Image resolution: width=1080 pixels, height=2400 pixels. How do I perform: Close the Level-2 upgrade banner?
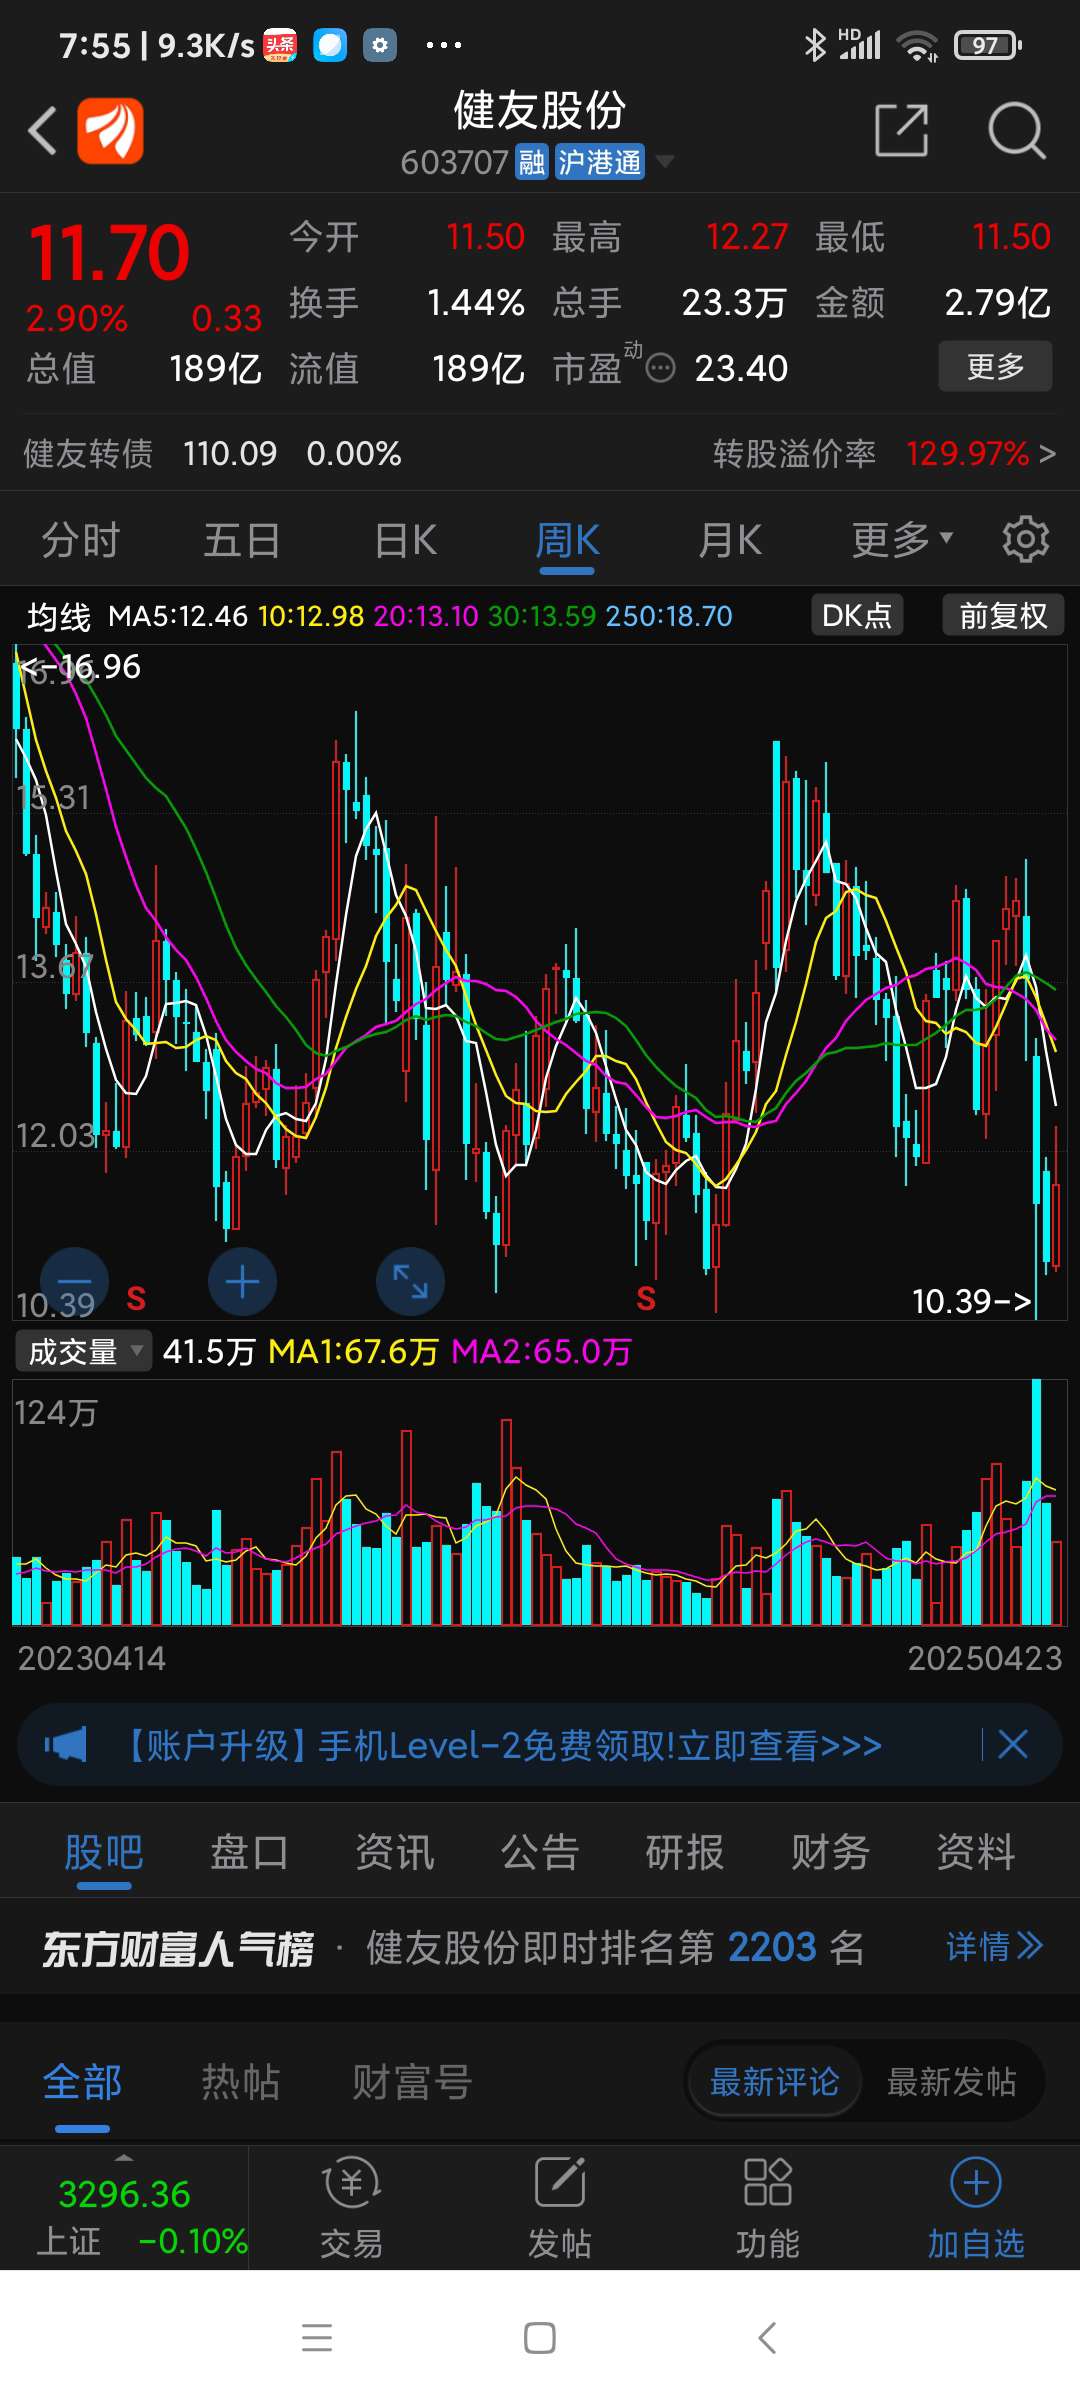(1013, 1745)
